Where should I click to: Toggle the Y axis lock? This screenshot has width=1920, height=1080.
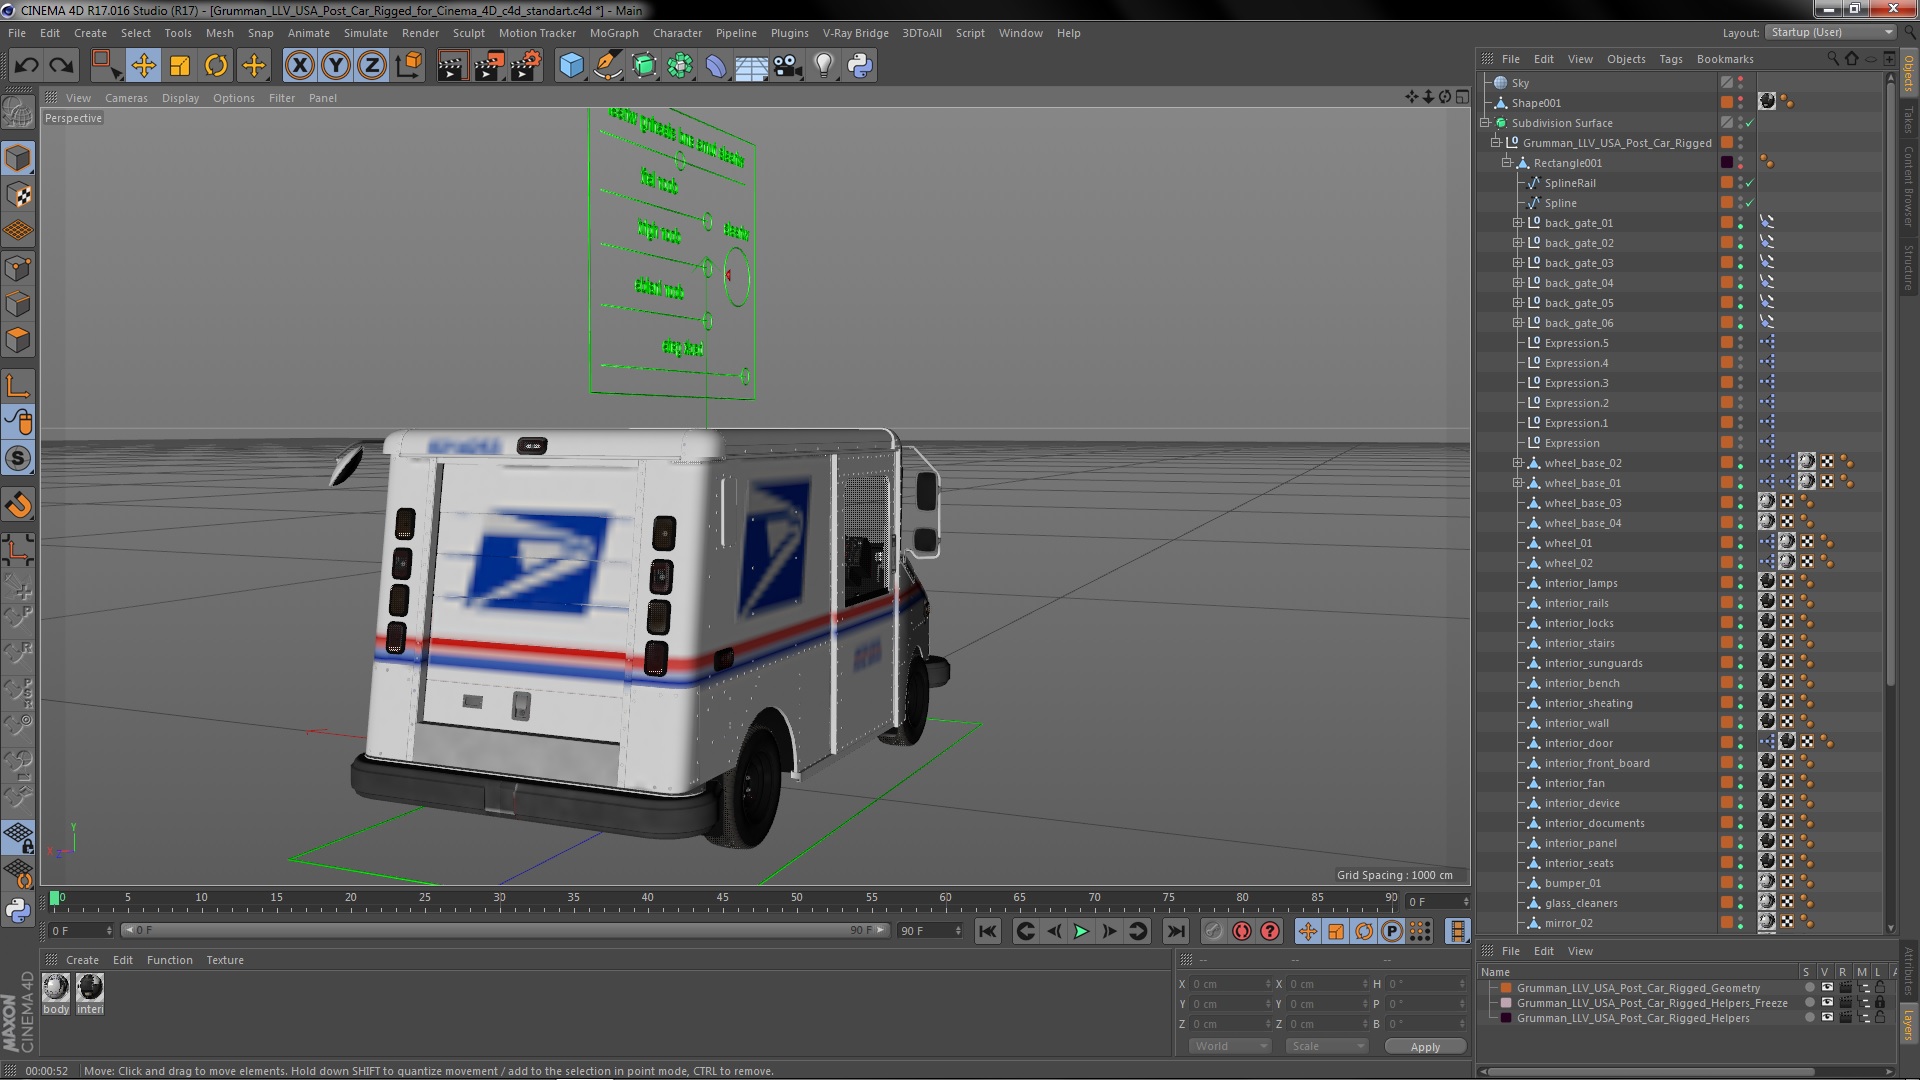[336, 66]
